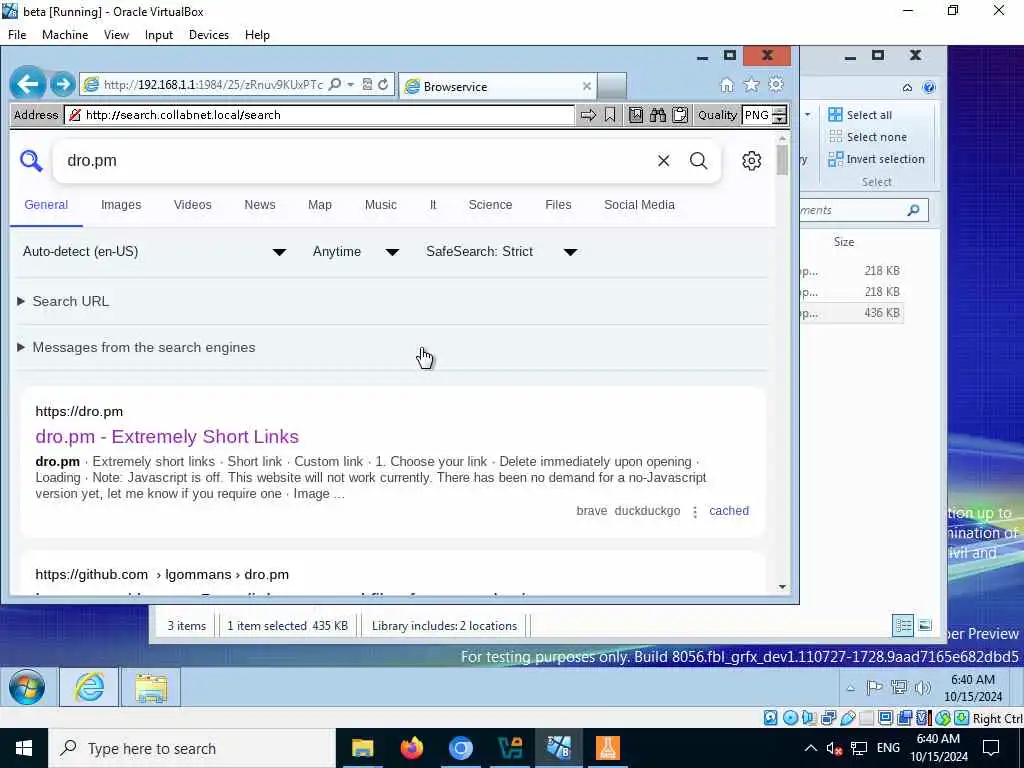Open language Auto-detect dropdown
This screenshot has width=1024, height=768.
(154, 252)
